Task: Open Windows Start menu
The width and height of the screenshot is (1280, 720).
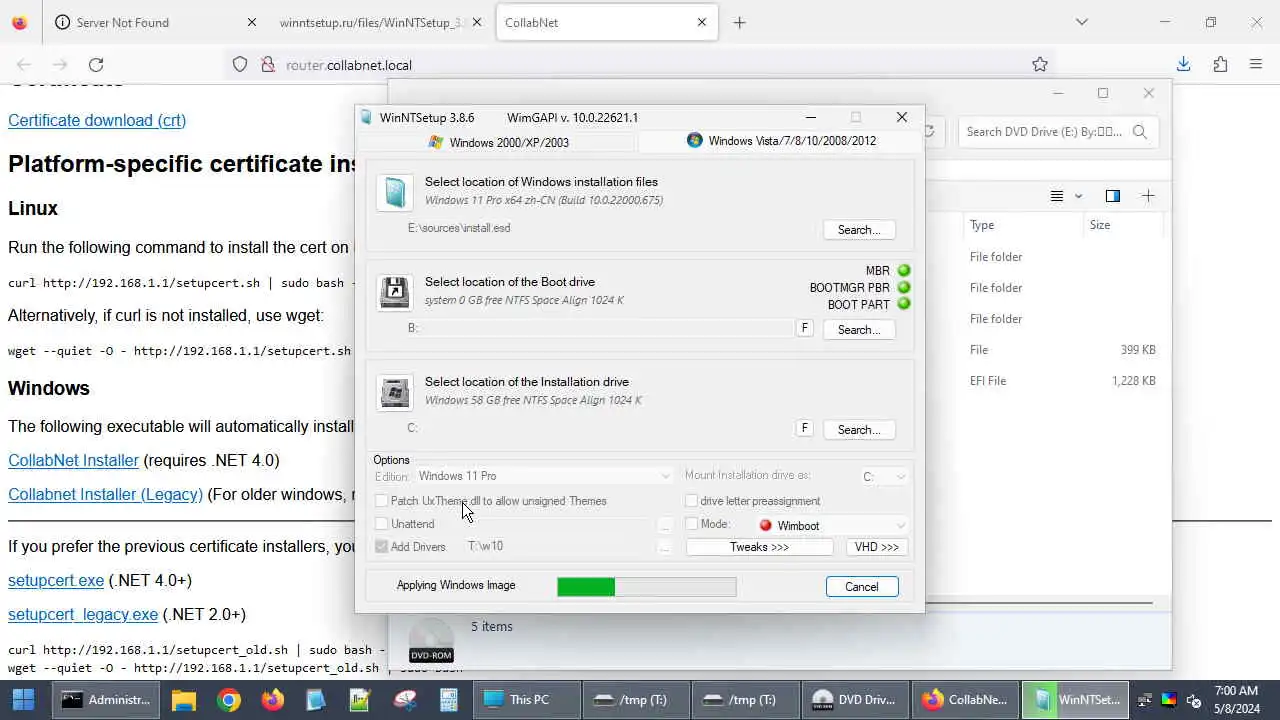Action: click(22, 700)
